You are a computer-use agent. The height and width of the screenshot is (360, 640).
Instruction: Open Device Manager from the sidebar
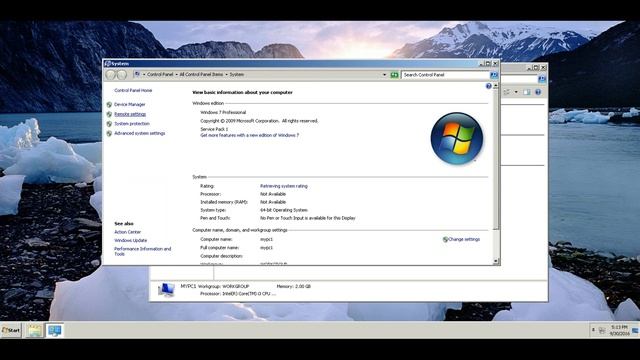click(x=129, y=104)
